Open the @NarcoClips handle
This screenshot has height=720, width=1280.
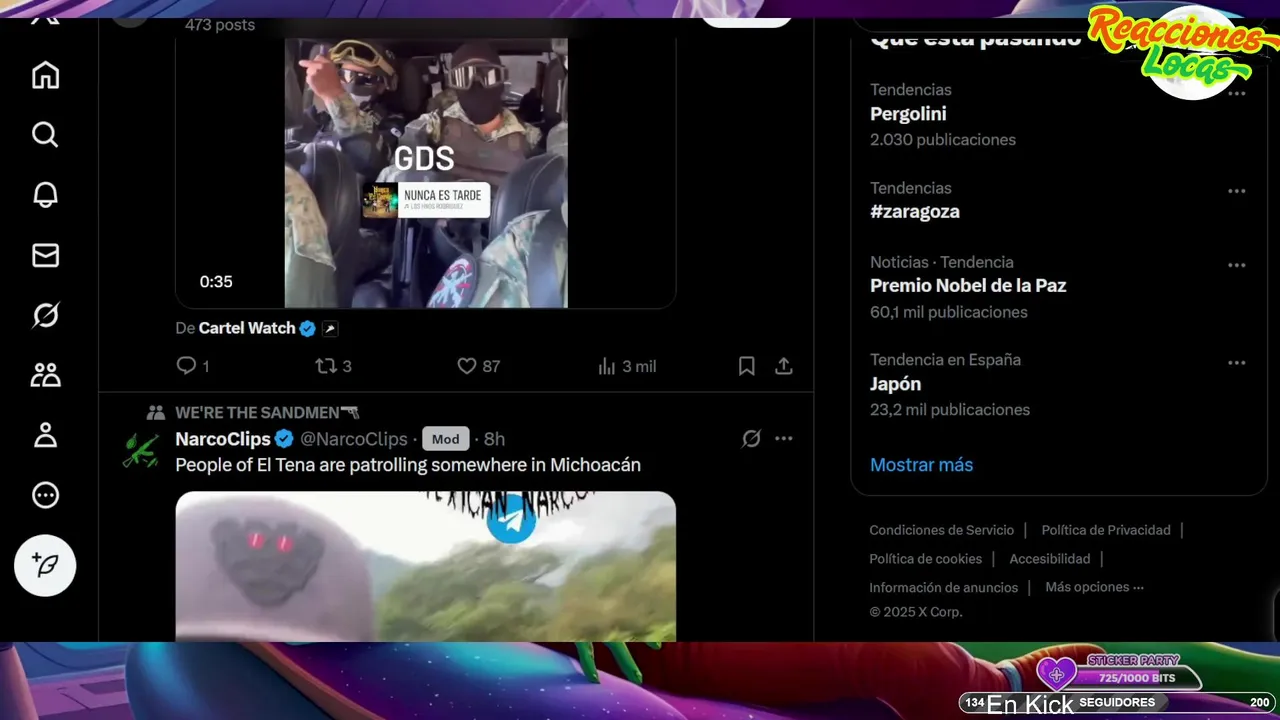point(354,439)
